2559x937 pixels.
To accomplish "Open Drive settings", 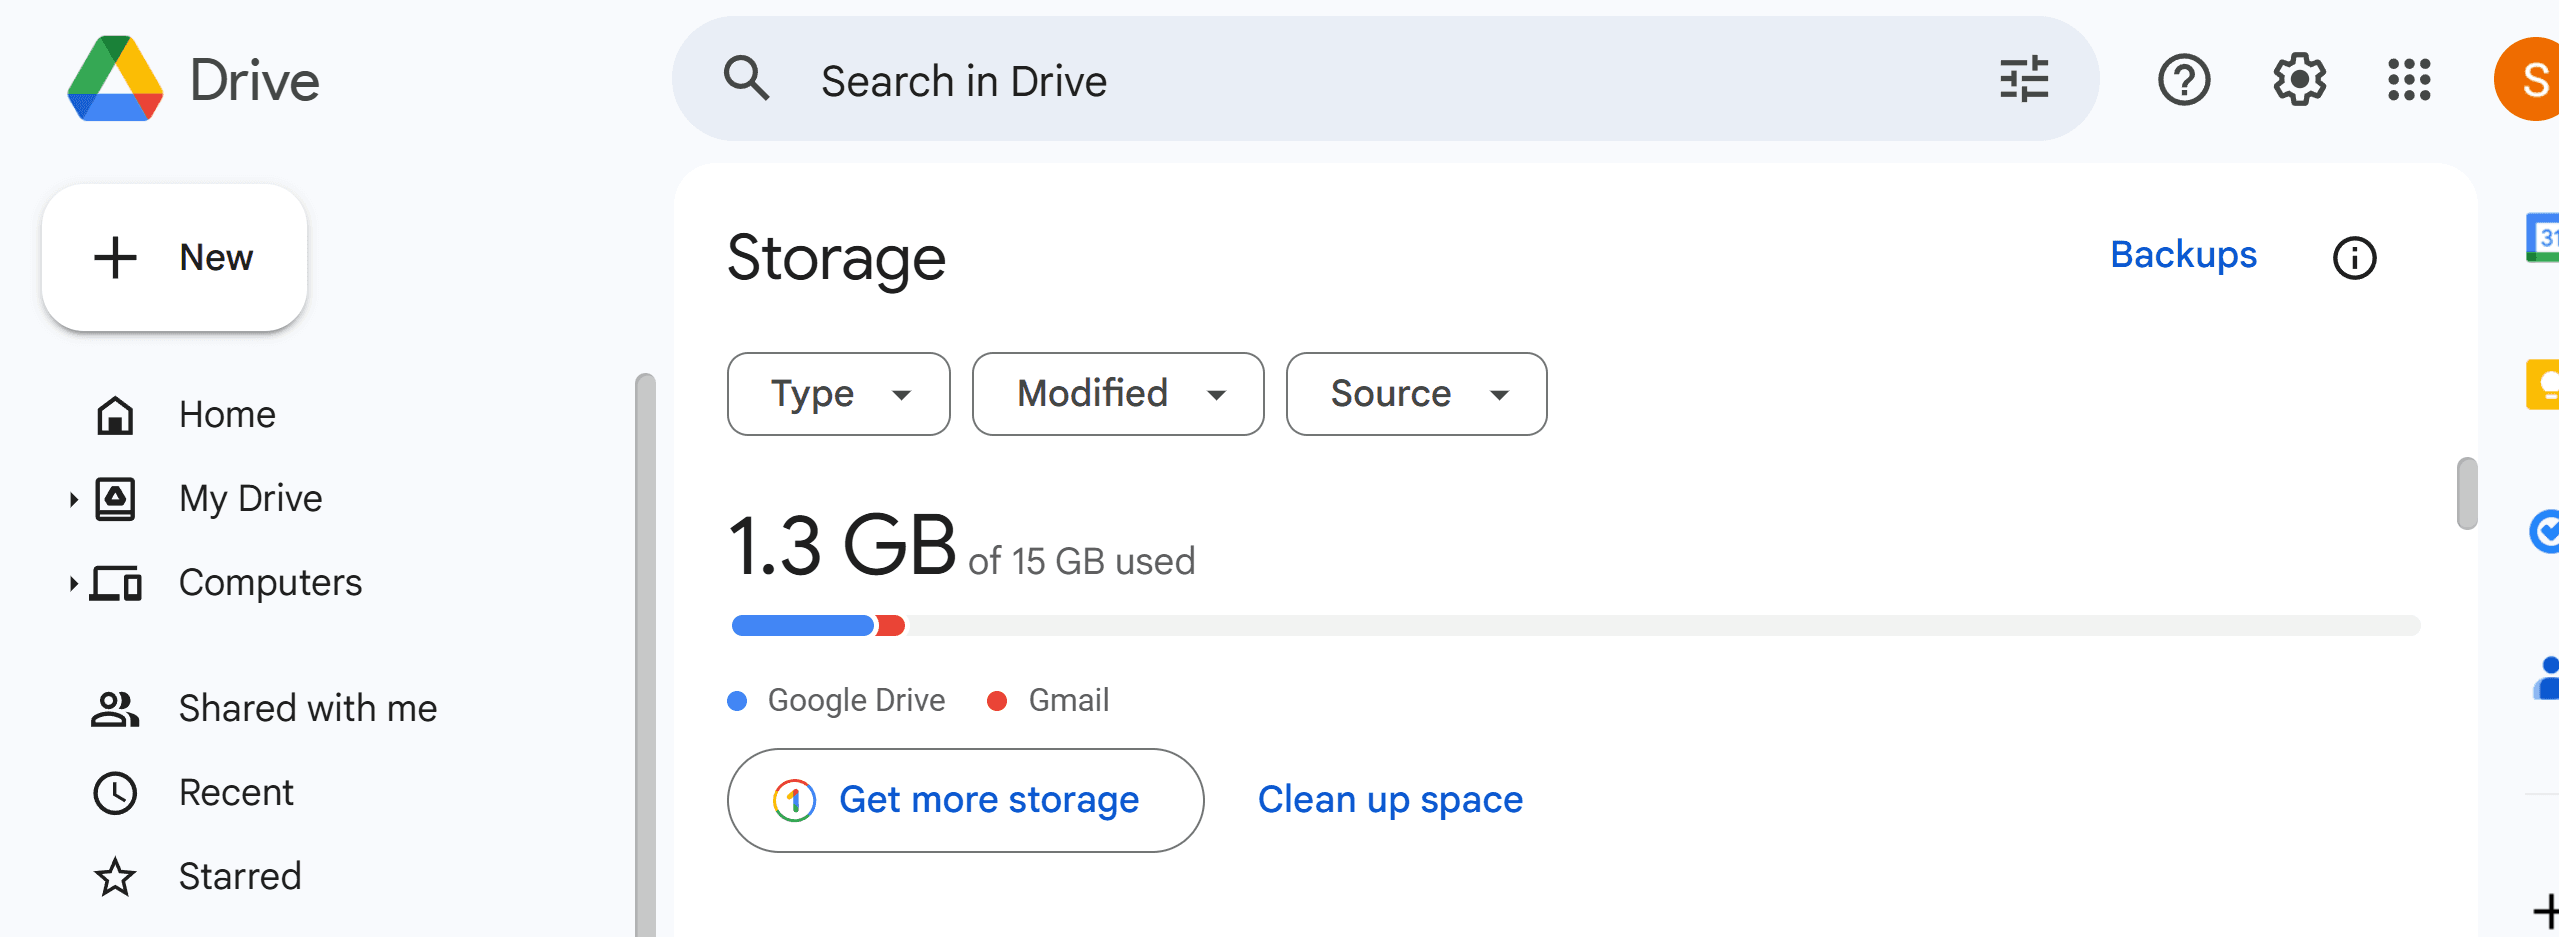I will pos(2299,80).
